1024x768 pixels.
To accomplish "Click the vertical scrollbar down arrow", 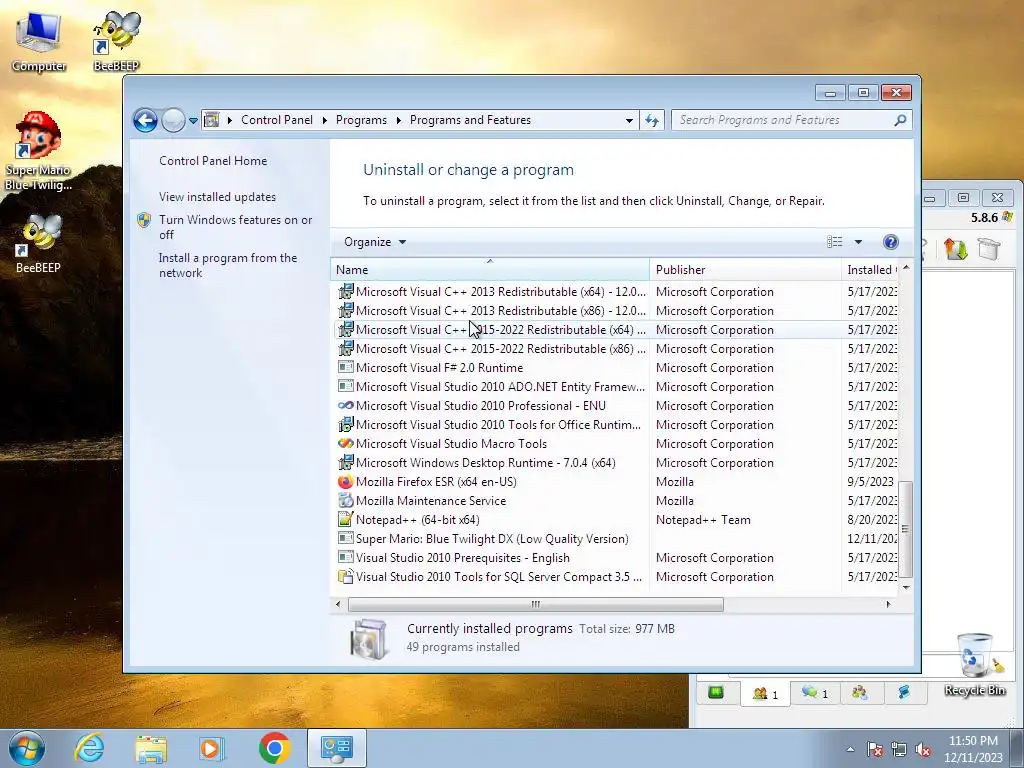I will coord(906,587).
